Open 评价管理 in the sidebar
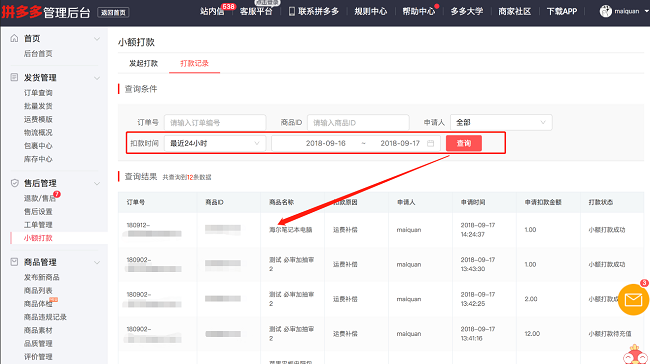Viewport: 650px width, 364px height. [x=38, y=357]
